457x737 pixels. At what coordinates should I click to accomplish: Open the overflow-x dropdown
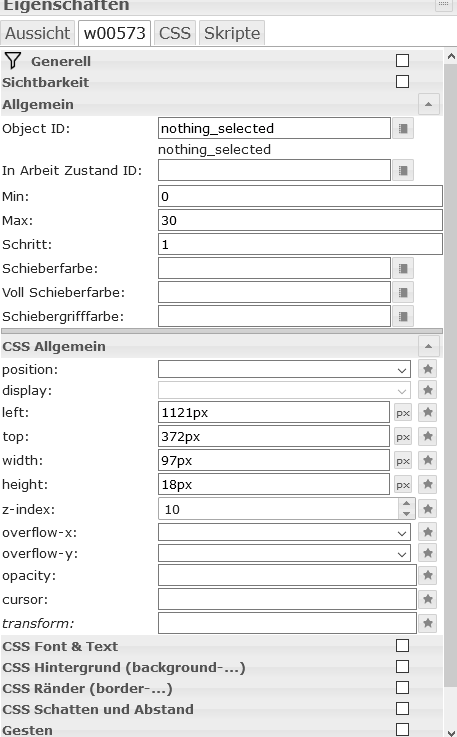(284, 533)
